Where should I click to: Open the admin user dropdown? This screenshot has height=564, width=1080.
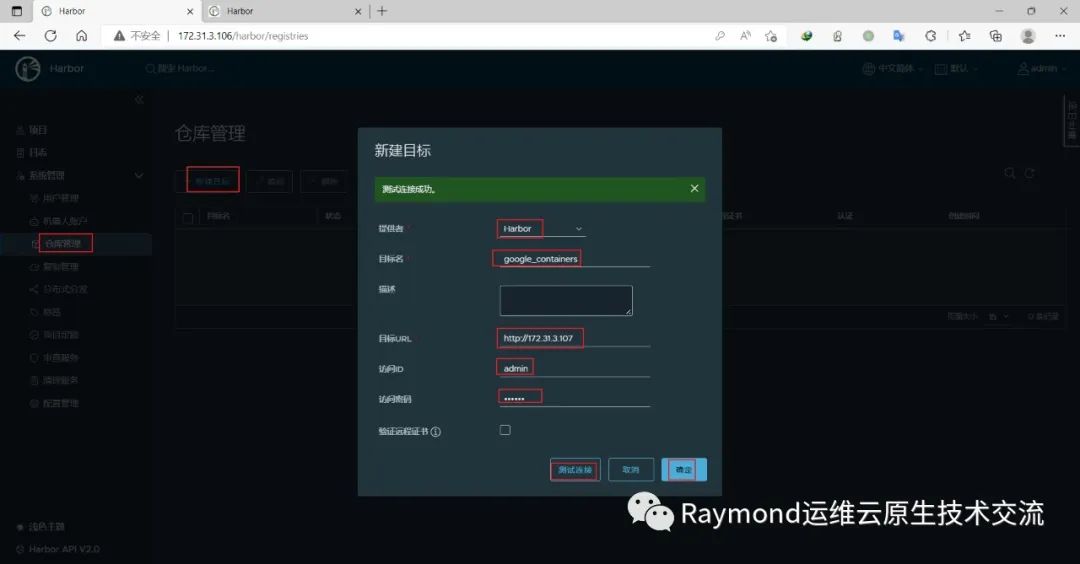click(x=1042, y=68)
